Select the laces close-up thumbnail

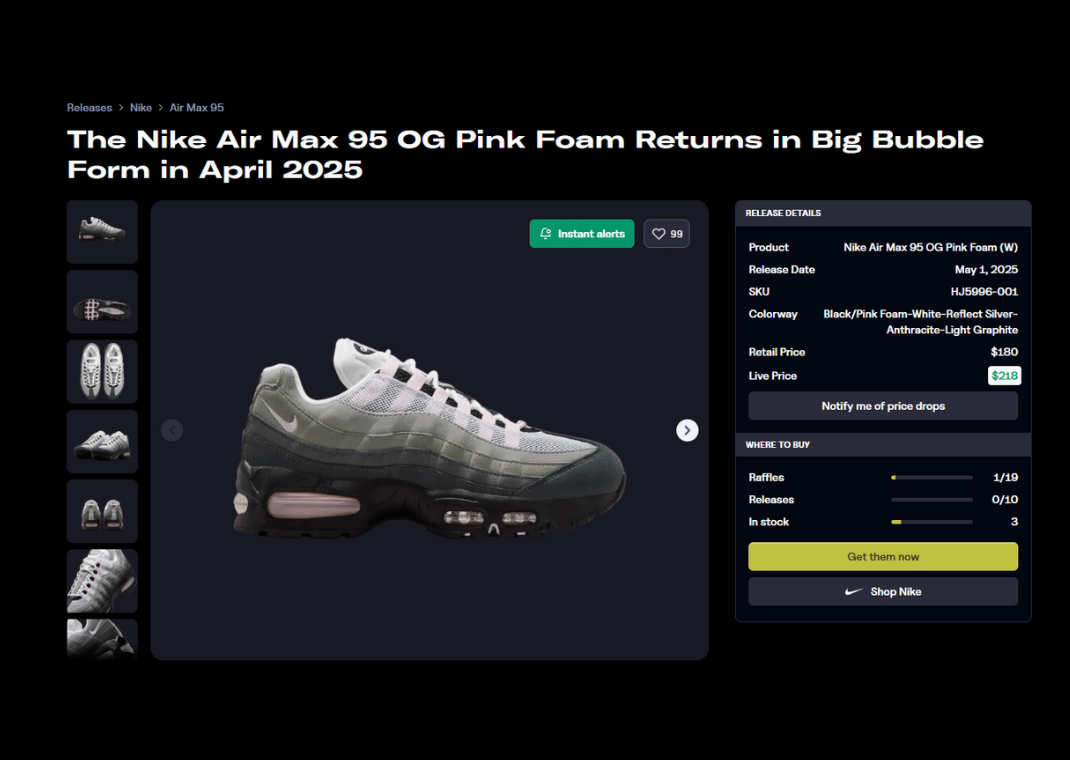[102, 581]
